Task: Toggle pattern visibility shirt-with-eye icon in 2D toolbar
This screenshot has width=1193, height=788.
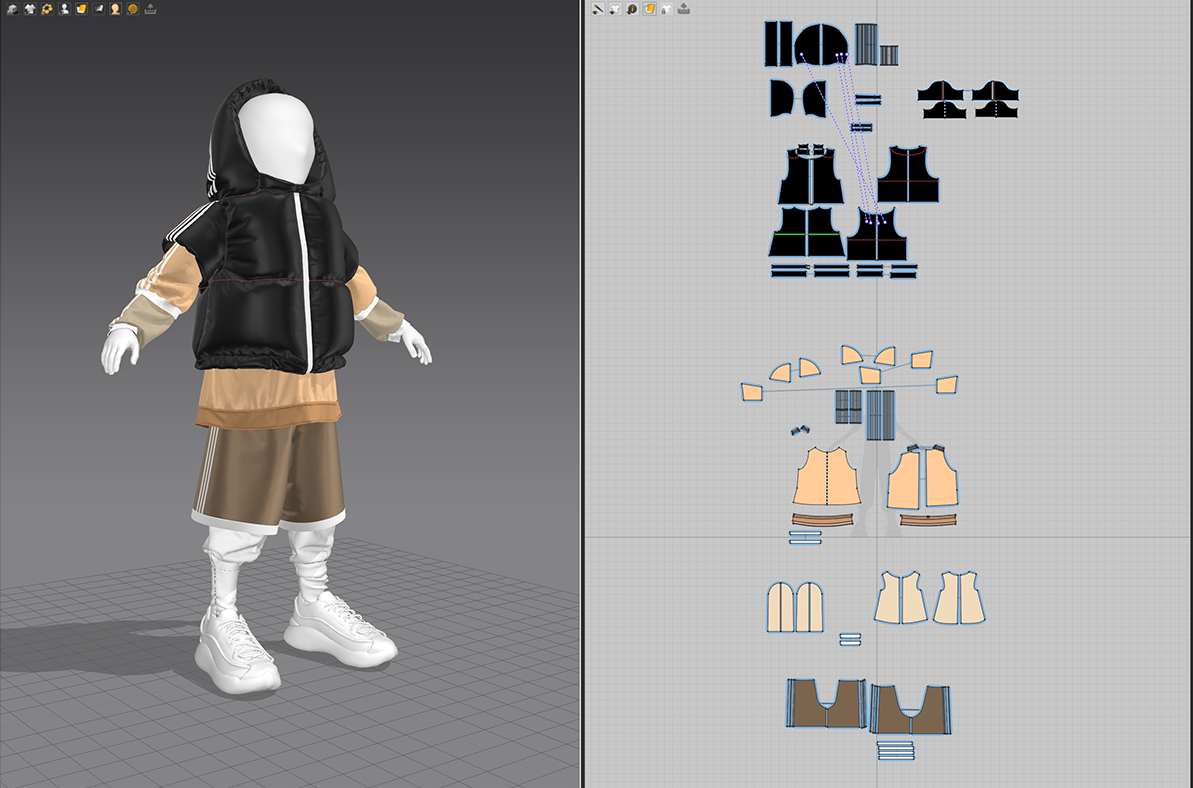Action: [615, 9]
